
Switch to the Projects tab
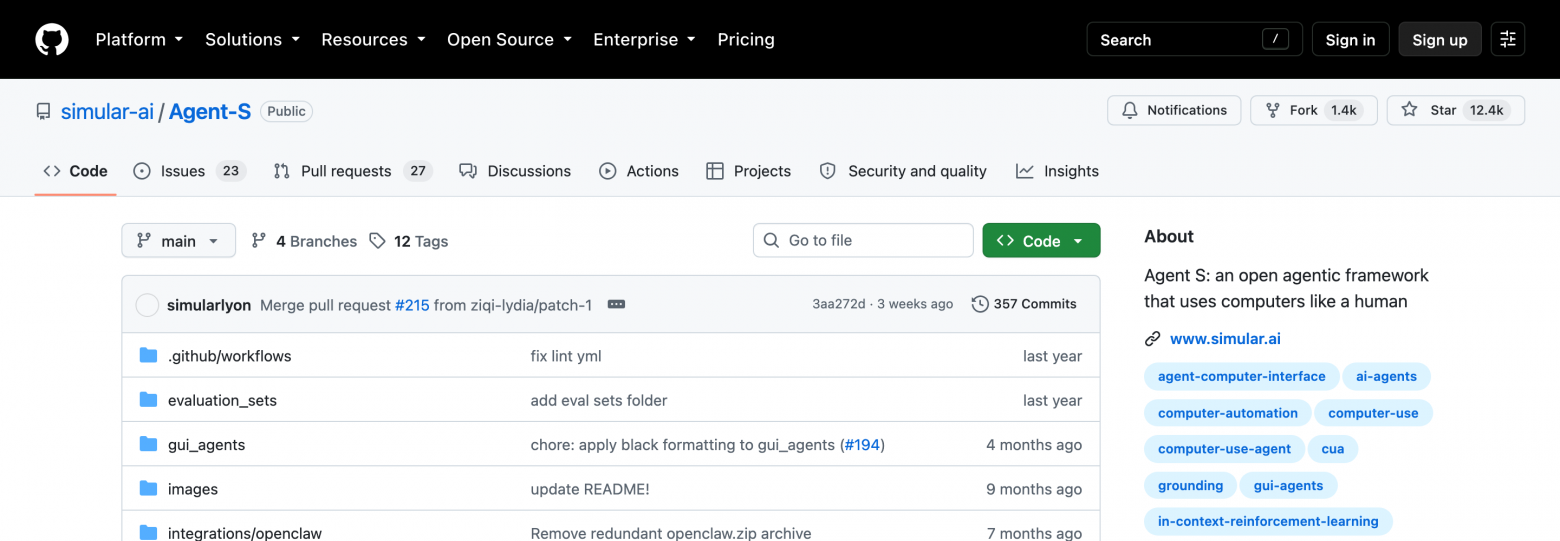748,171
